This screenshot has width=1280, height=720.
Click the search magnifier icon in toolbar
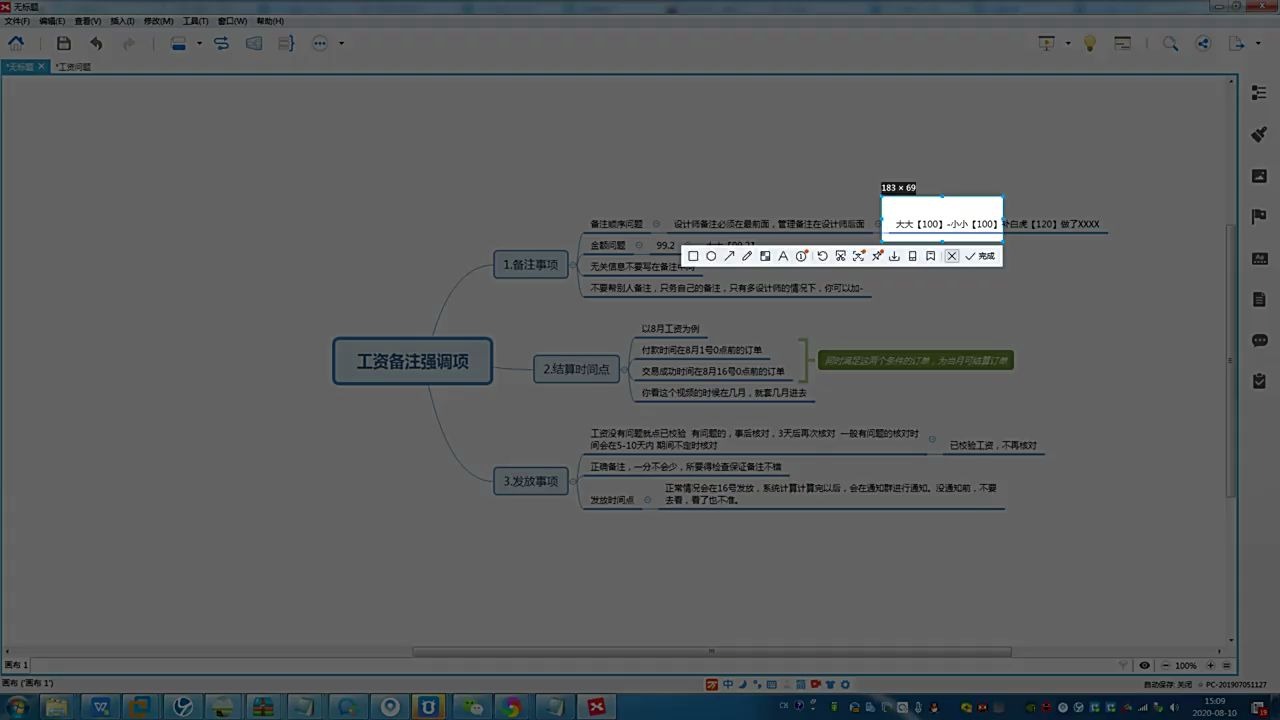[1170, 43]
